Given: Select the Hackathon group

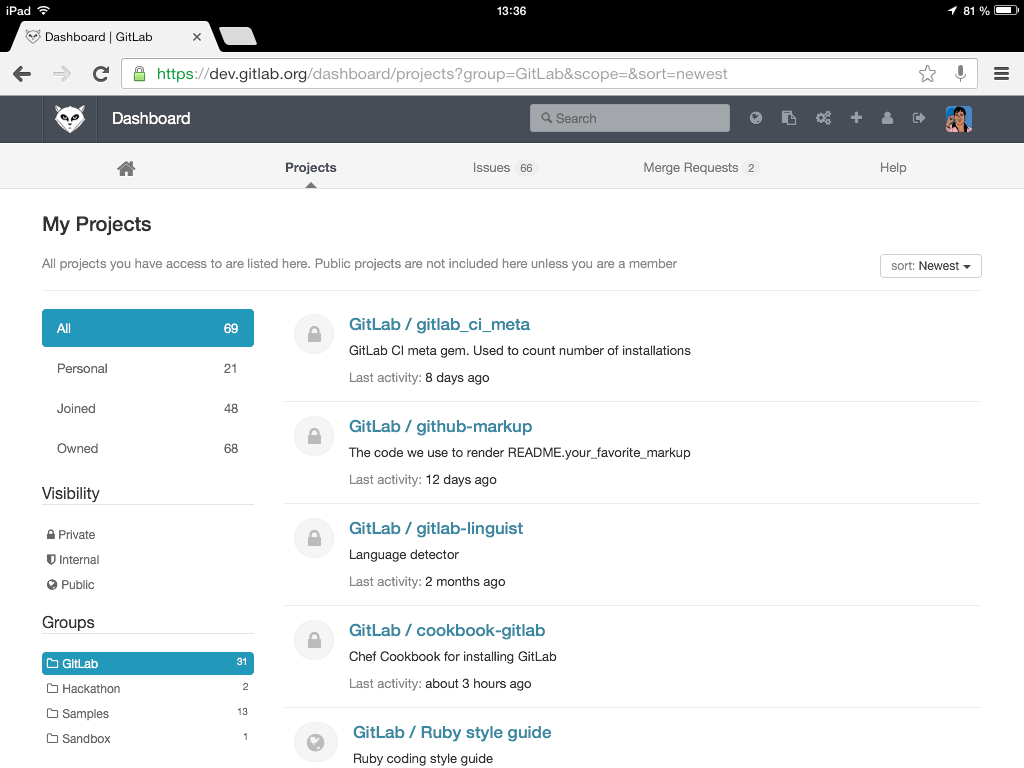Looking at the screenshot, I should 91,688.
